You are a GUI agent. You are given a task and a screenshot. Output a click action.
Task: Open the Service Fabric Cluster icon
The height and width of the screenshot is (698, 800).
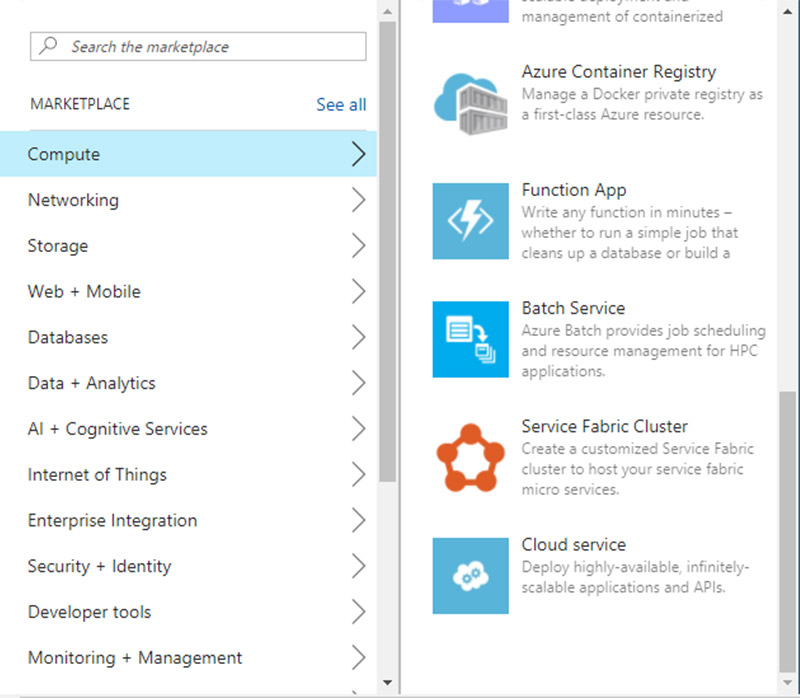pos(470,457)
